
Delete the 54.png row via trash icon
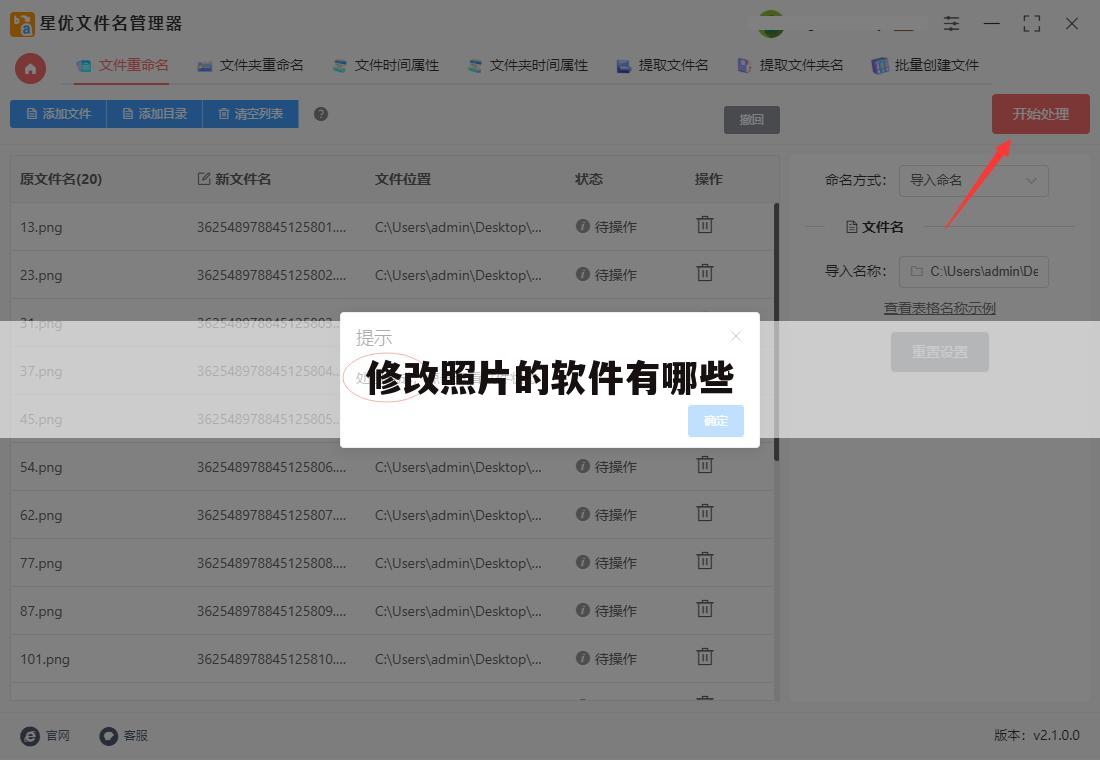coord(704,465)
